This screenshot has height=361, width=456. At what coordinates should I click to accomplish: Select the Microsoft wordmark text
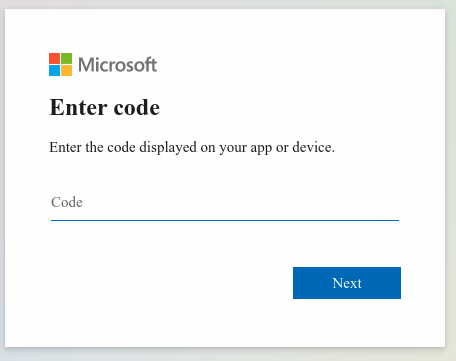117,65
